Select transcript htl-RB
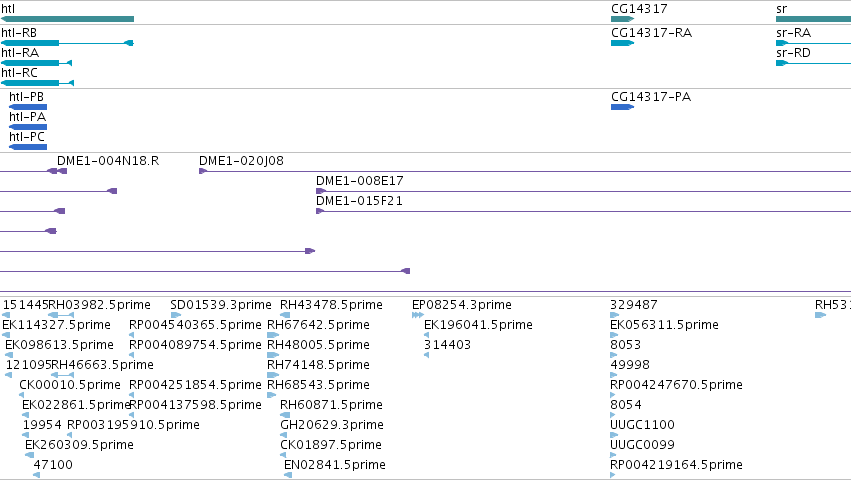This screenshot has width=851, height=480. tap(67, 43)
